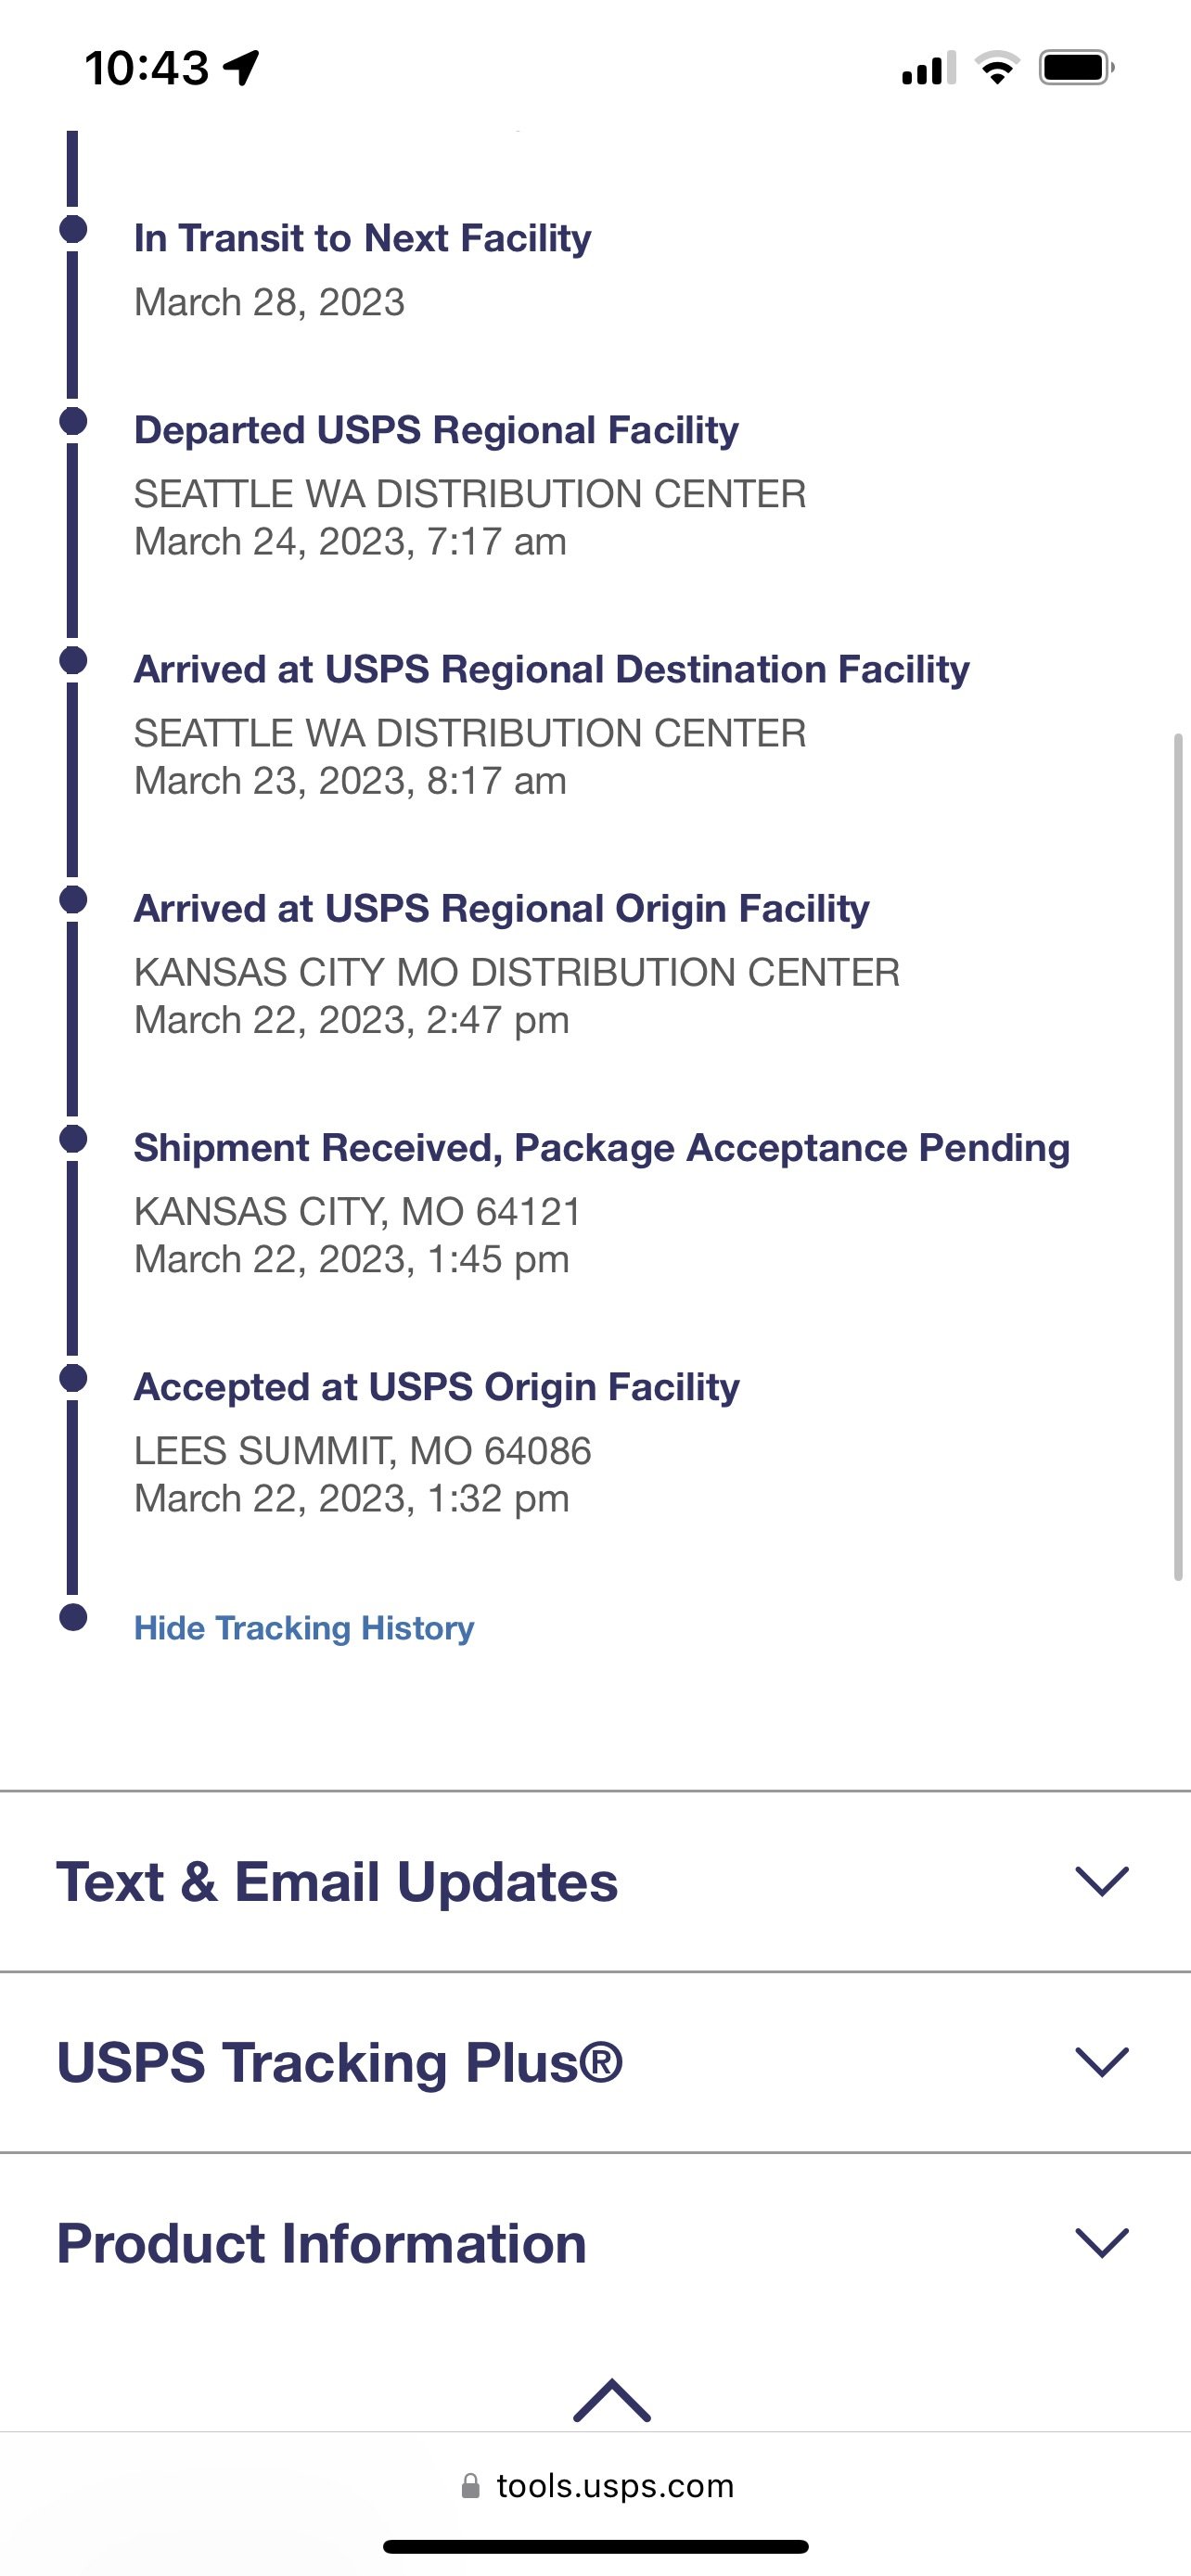Select the In Transit to Next Facility marker

[73, 229]
